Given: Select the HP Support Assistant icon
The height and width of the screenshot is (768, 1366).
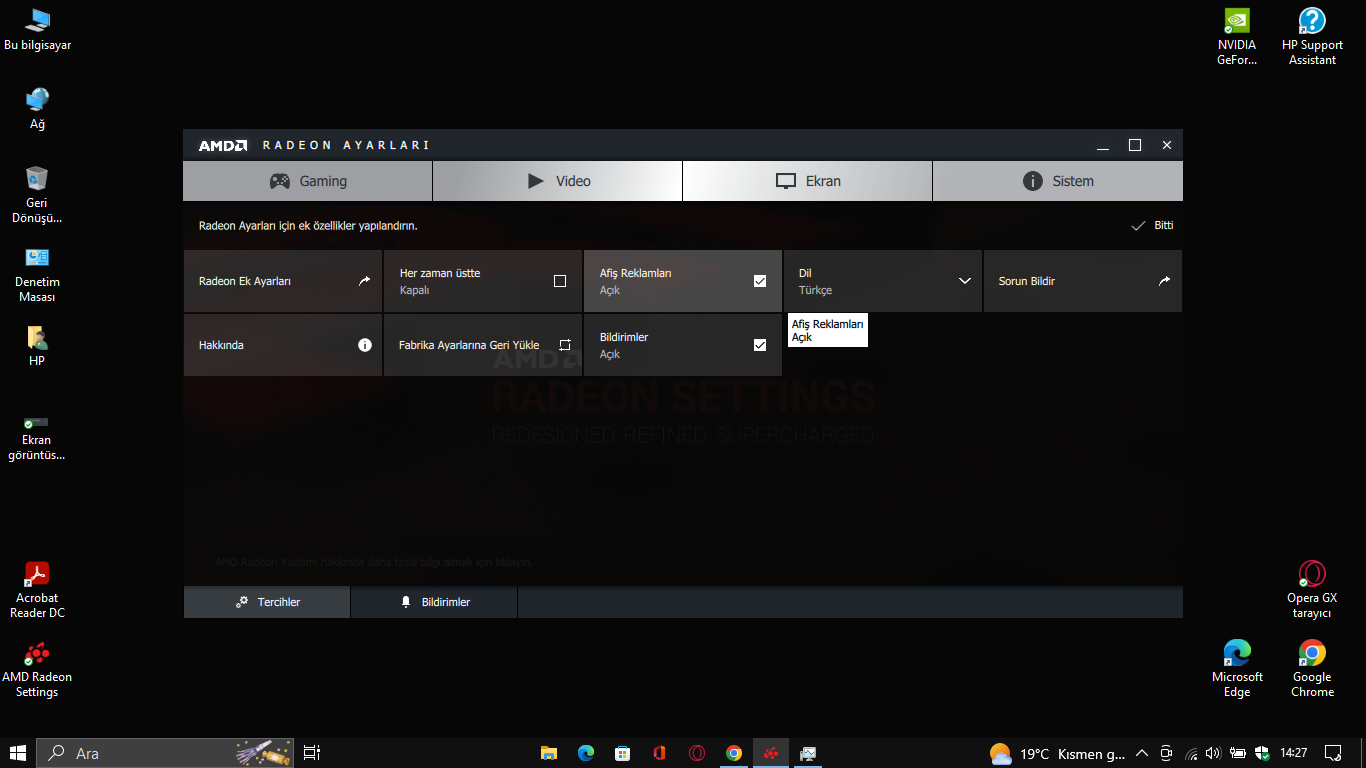Looking at the screenshot, I should (x=1312, y=37).
